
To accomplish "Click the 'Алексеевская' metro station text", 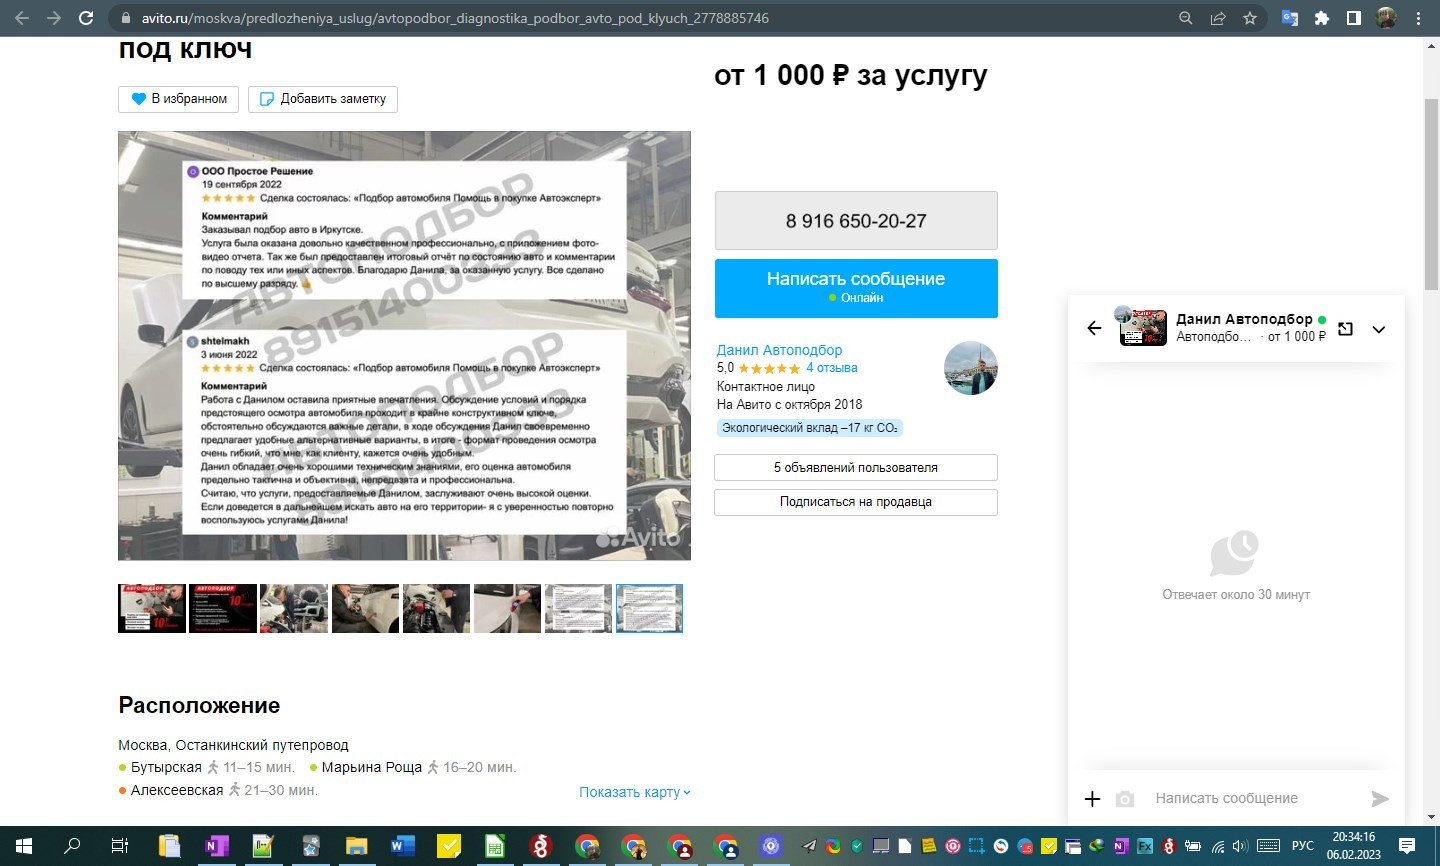I will [x=177, y=790].
